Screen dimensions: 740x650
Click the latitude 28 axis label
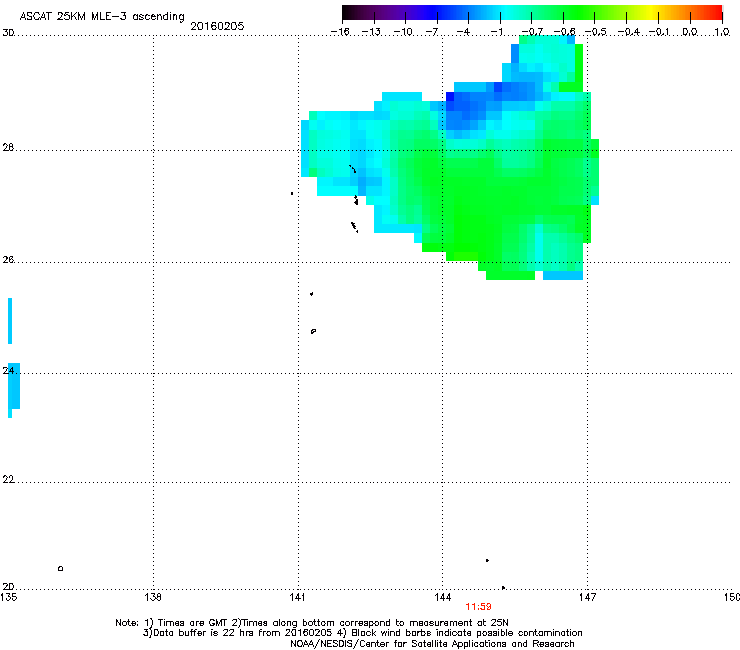(8, 147)
